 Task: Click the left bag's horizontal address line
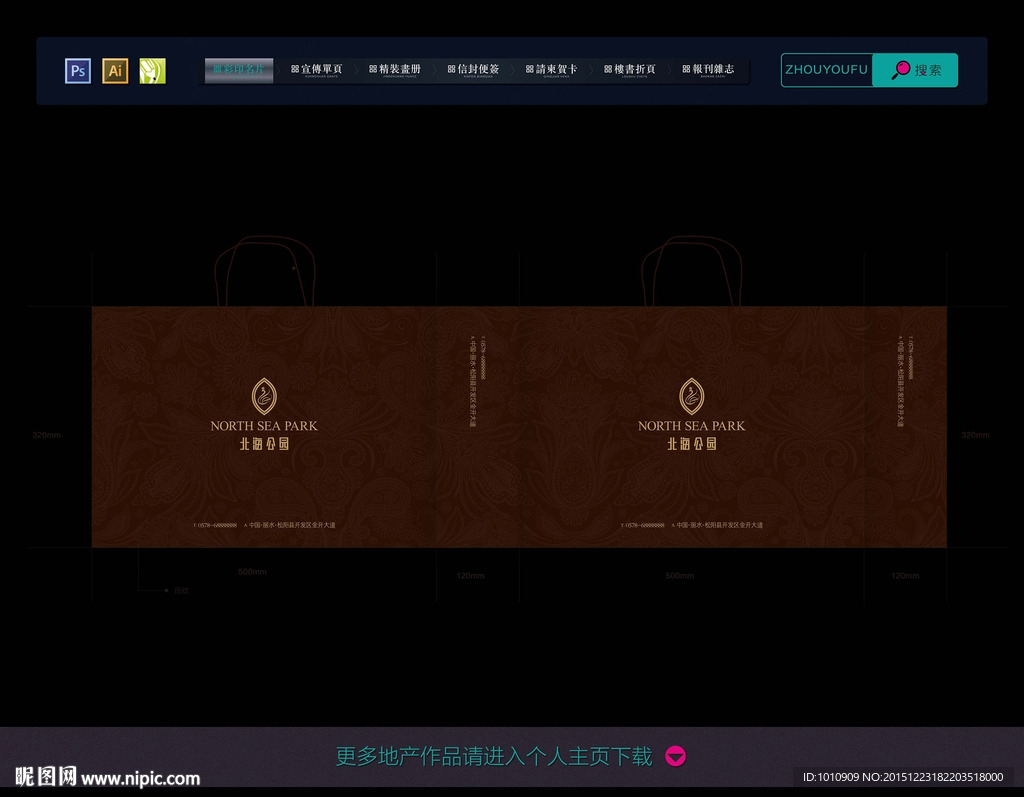point(264,525)
